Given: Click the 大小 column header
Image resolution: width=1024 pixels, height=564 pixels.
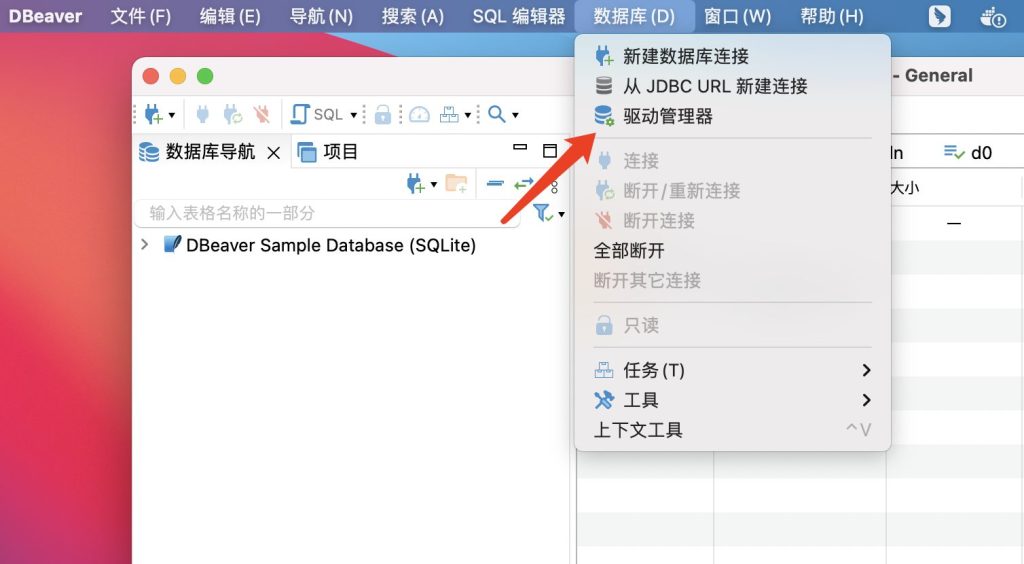Looking at the screenshot, I should click(904, 188).
